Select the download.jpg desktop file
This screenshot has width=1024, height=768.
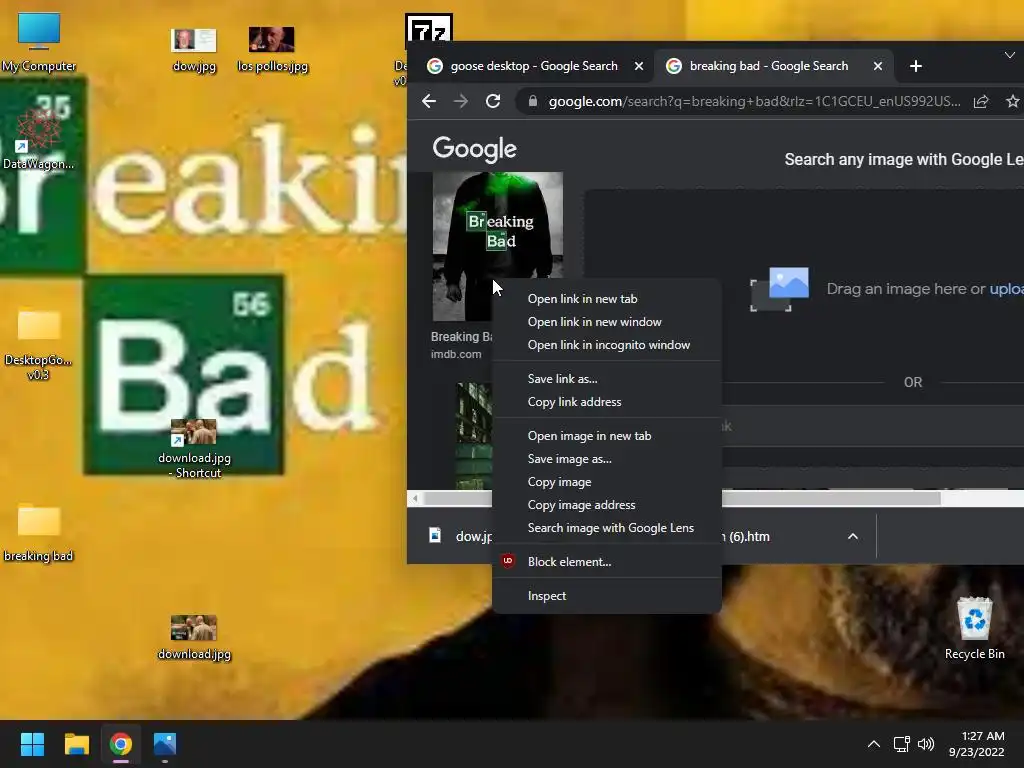(x=194, y=638)
